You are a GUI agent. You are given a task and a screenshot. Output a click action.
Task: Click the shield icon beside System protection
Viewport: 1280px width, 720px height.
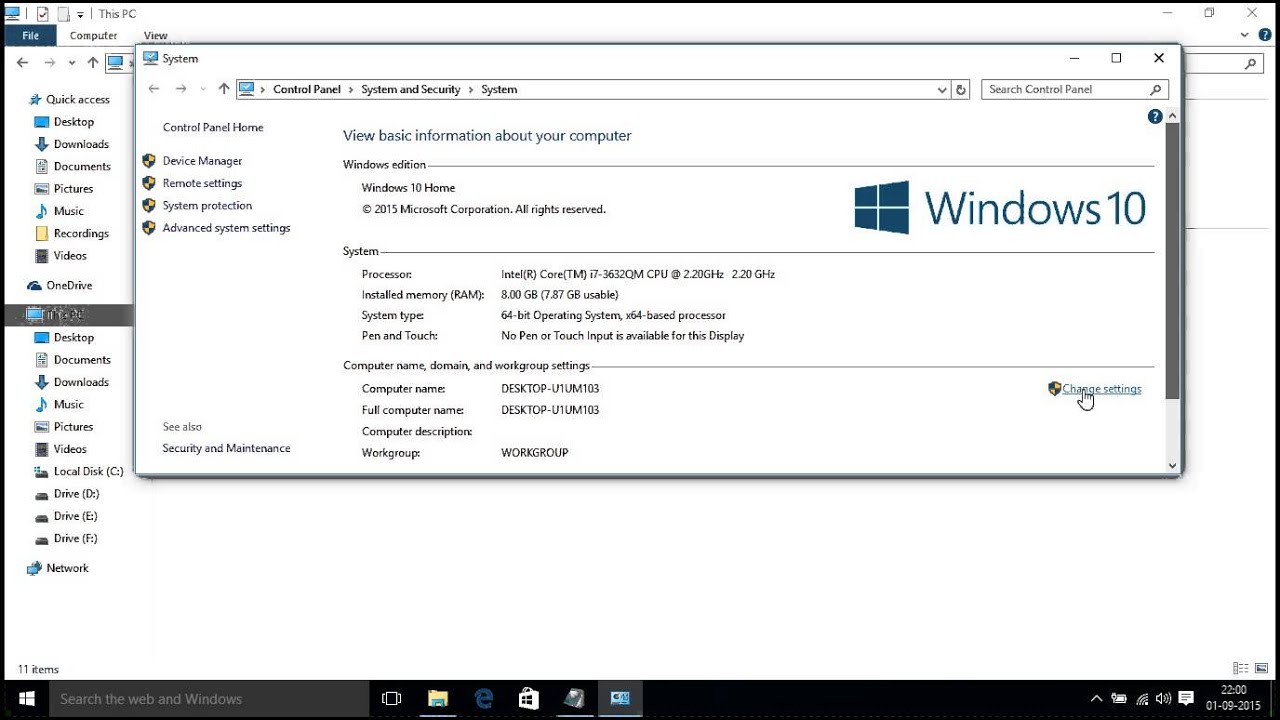coord(149,205)
